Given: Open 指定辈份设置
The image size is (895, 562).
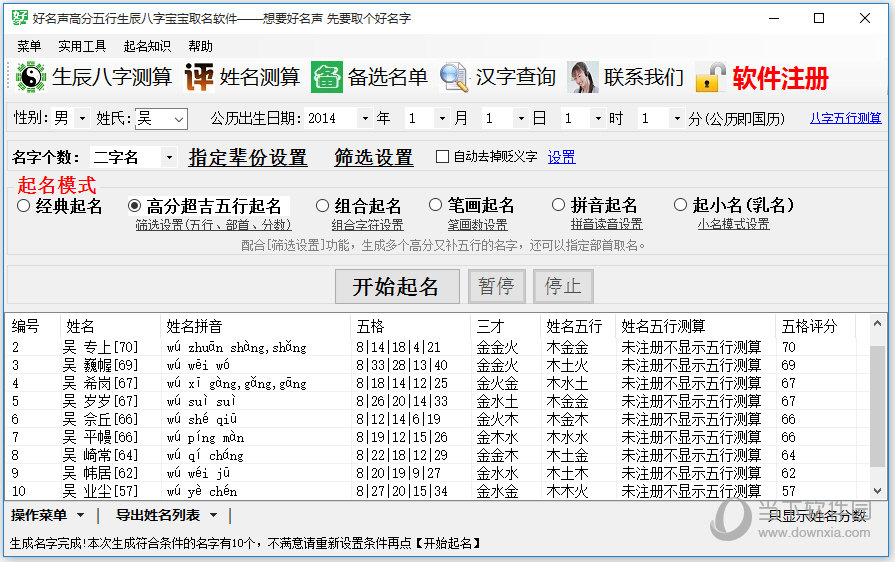Looking at the screenshot, I should 248,157.
